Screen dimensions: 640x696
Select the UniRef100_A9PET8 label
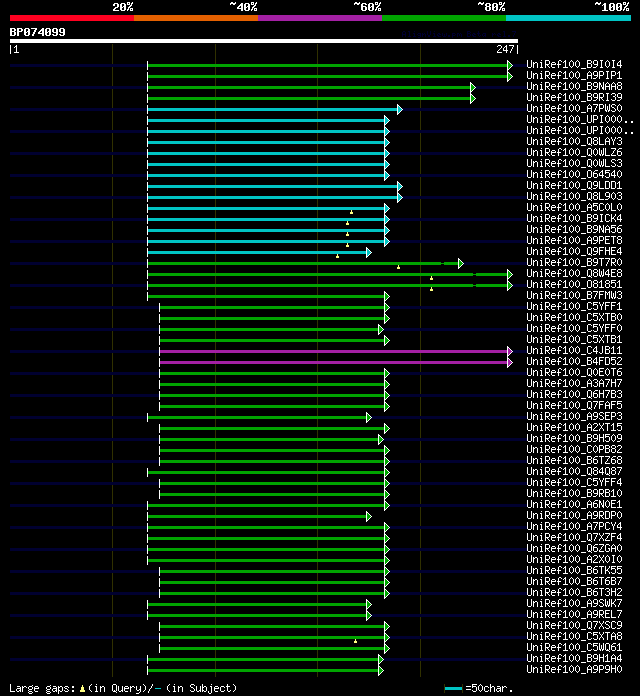point(574,240)
